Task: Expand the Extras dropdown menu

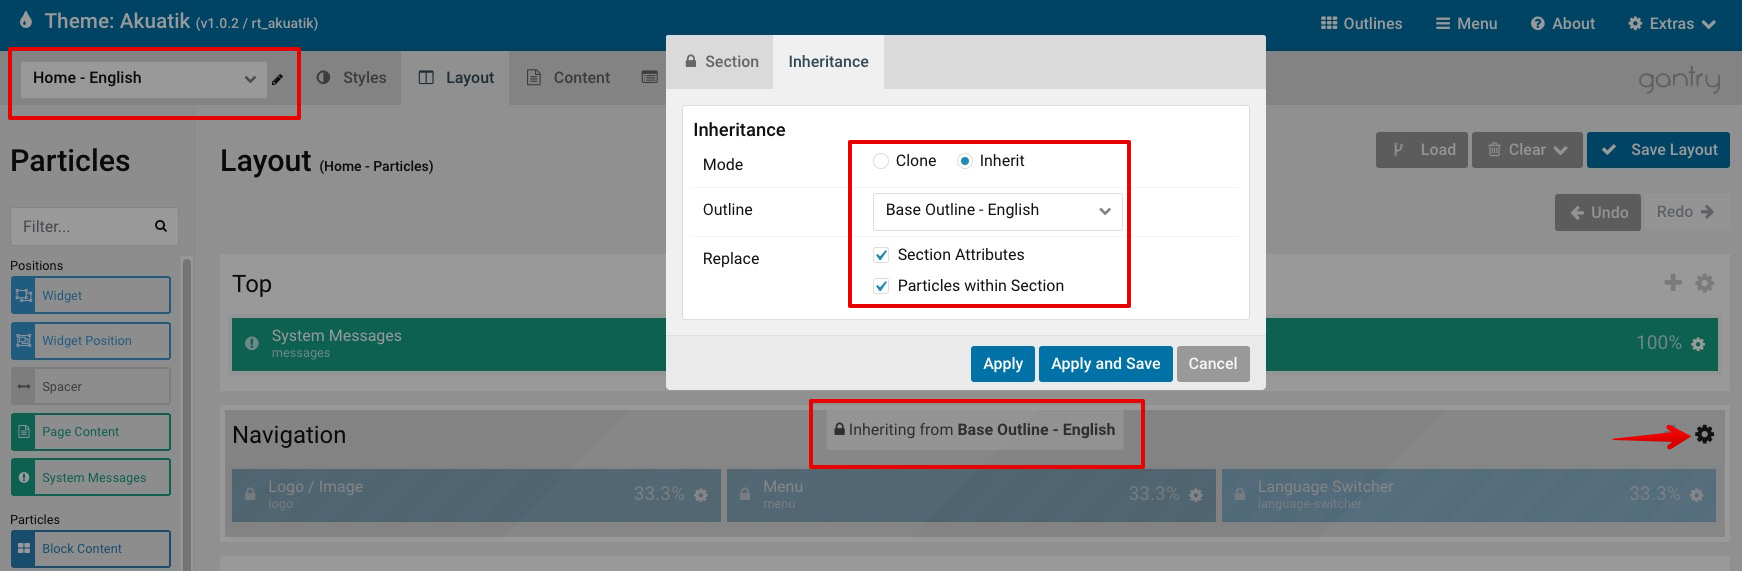Action: [1672, 24]
